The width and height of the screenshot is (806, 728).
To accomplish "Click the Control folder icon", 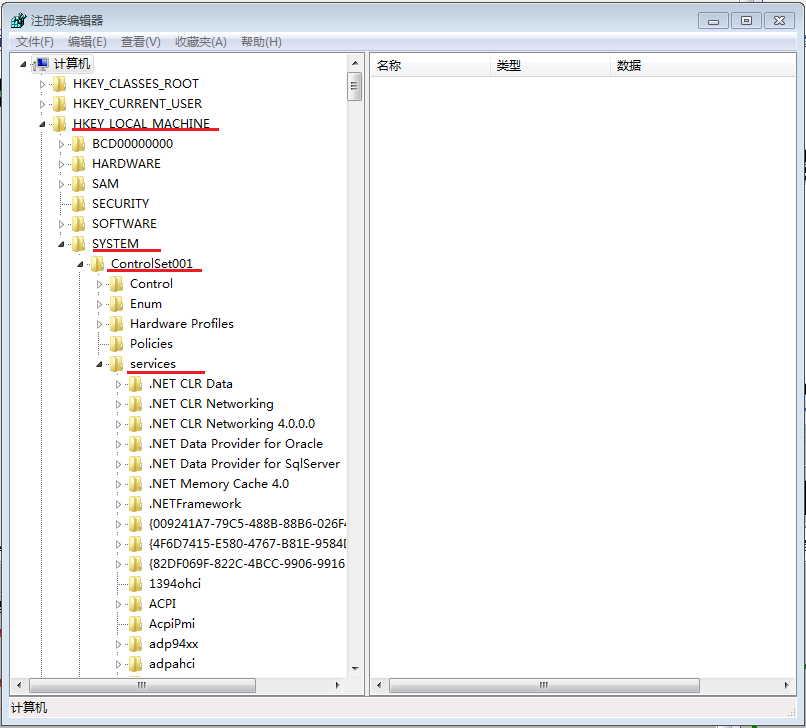I will [117, 284].
